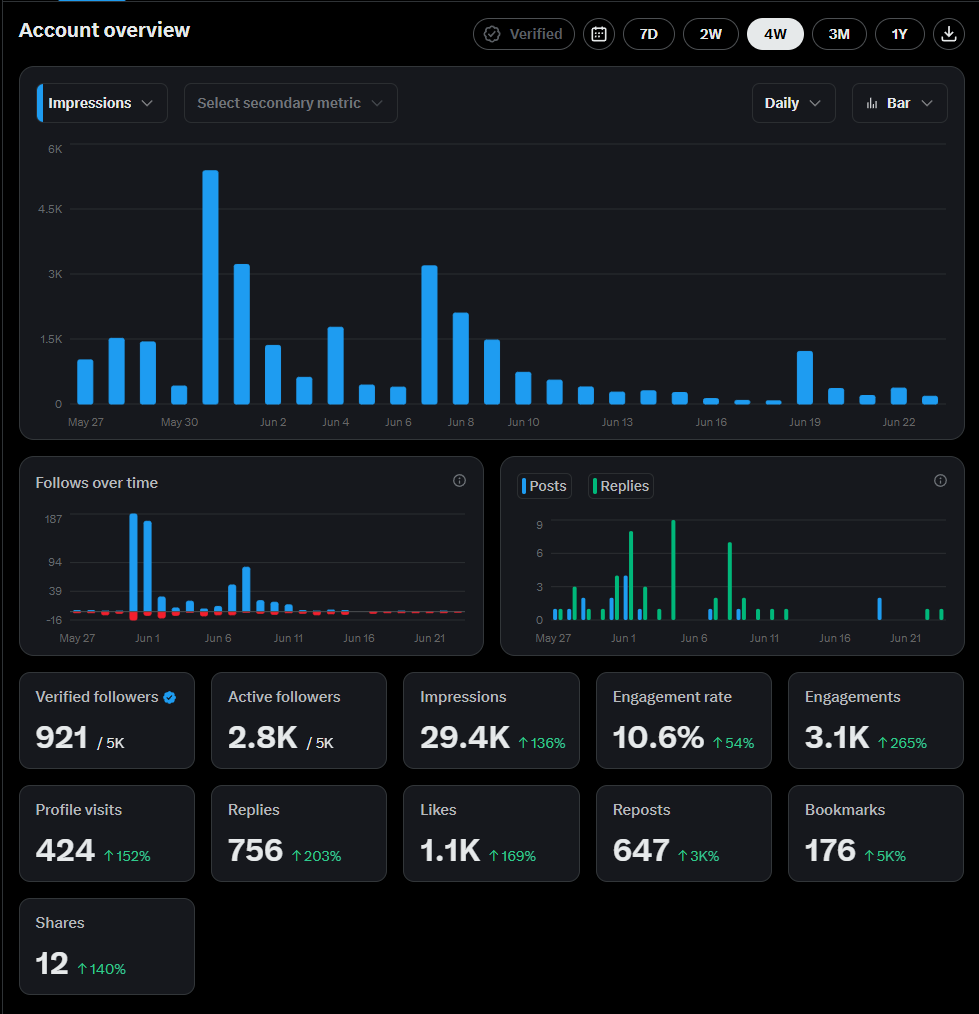Toggle the Posts series in chart legend

click(x=544, y=486)
